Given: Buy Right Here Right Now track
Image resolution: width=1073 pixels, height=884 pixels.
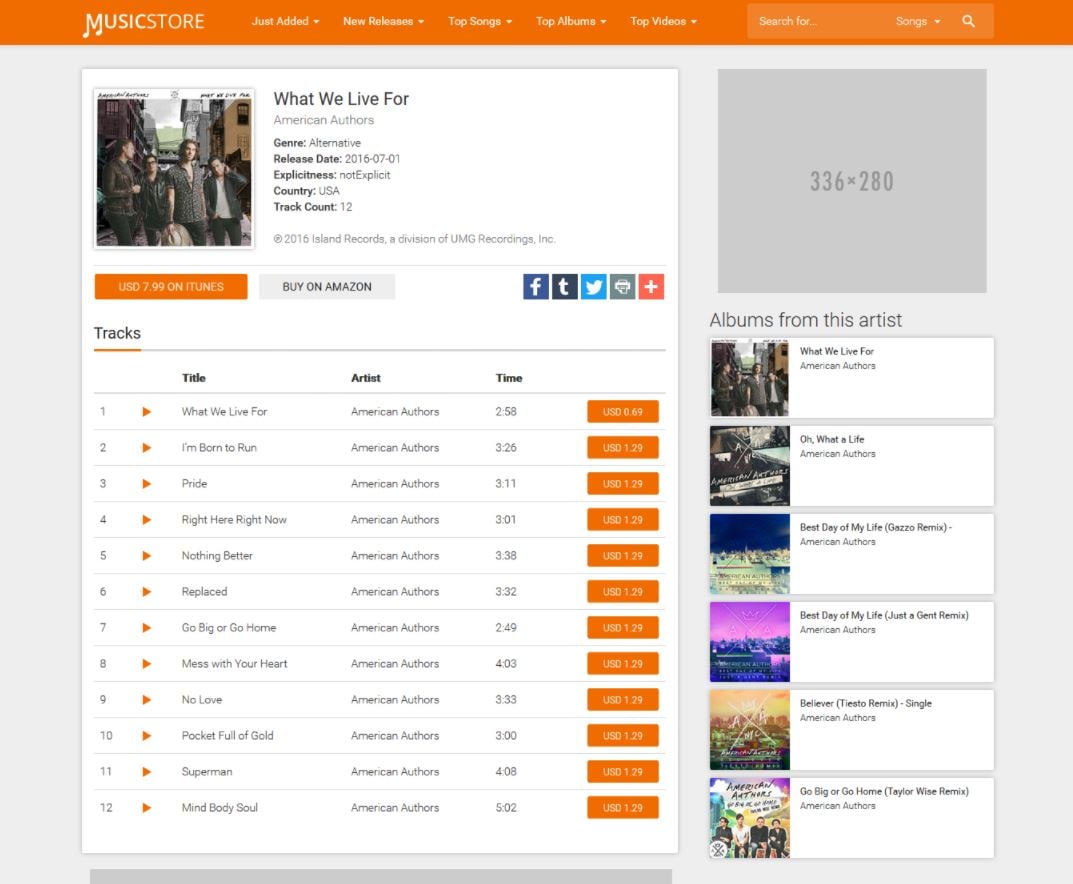Looking at the screenshot, I should [x=623, y=520].
